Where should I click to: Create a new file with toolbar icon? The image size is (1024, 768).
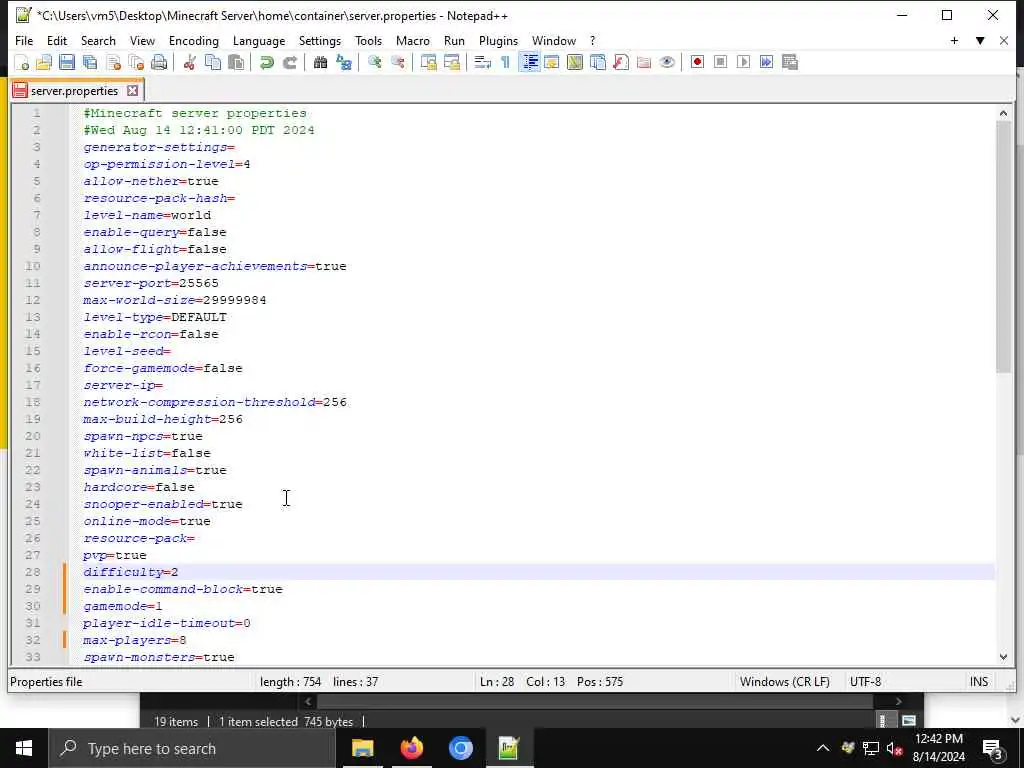coord(22,62)
